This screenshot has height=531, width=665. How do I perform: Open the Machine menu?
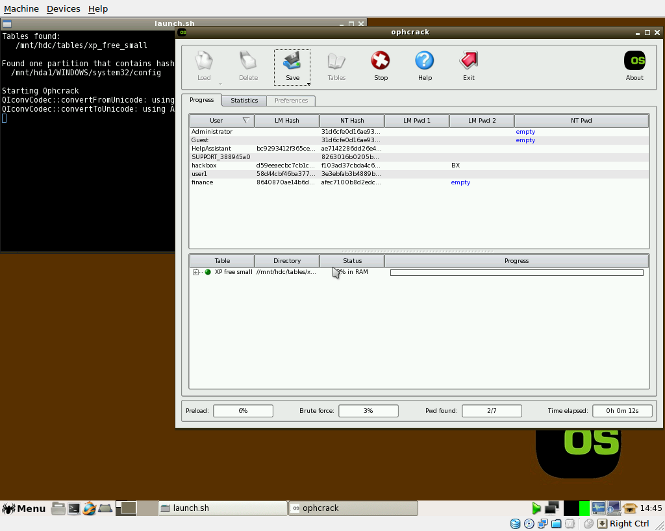tap(21, 9)
